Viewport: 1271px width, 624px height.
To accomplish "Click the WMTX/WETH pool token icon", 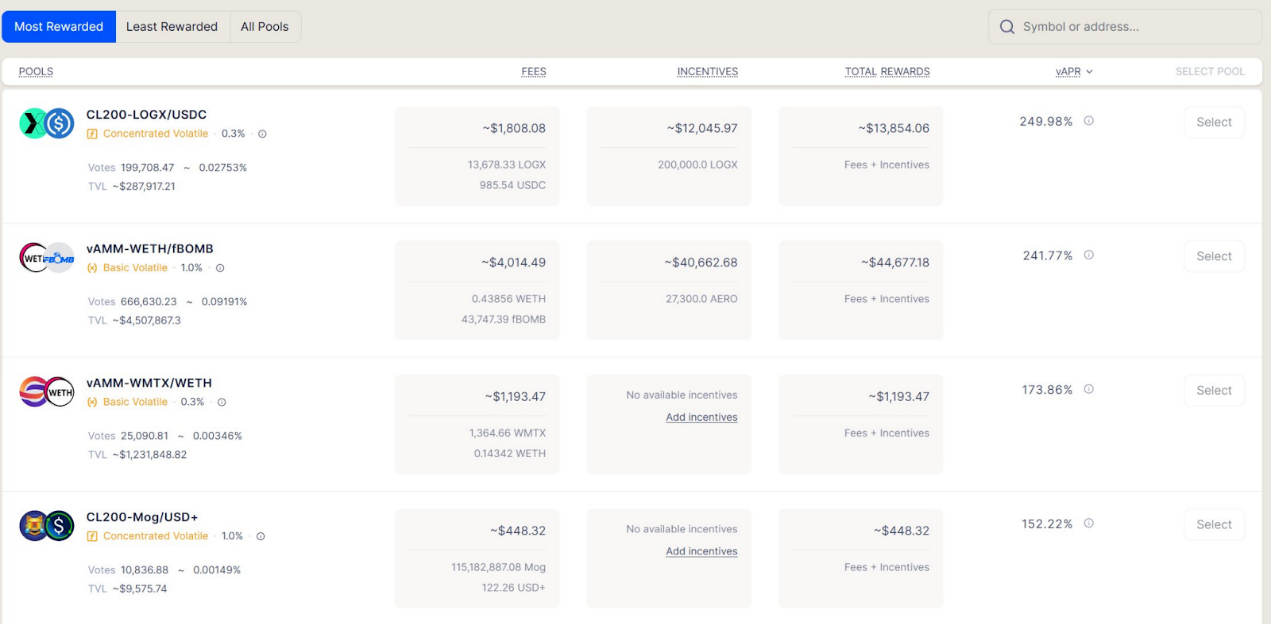I will [x=47, y=392].
